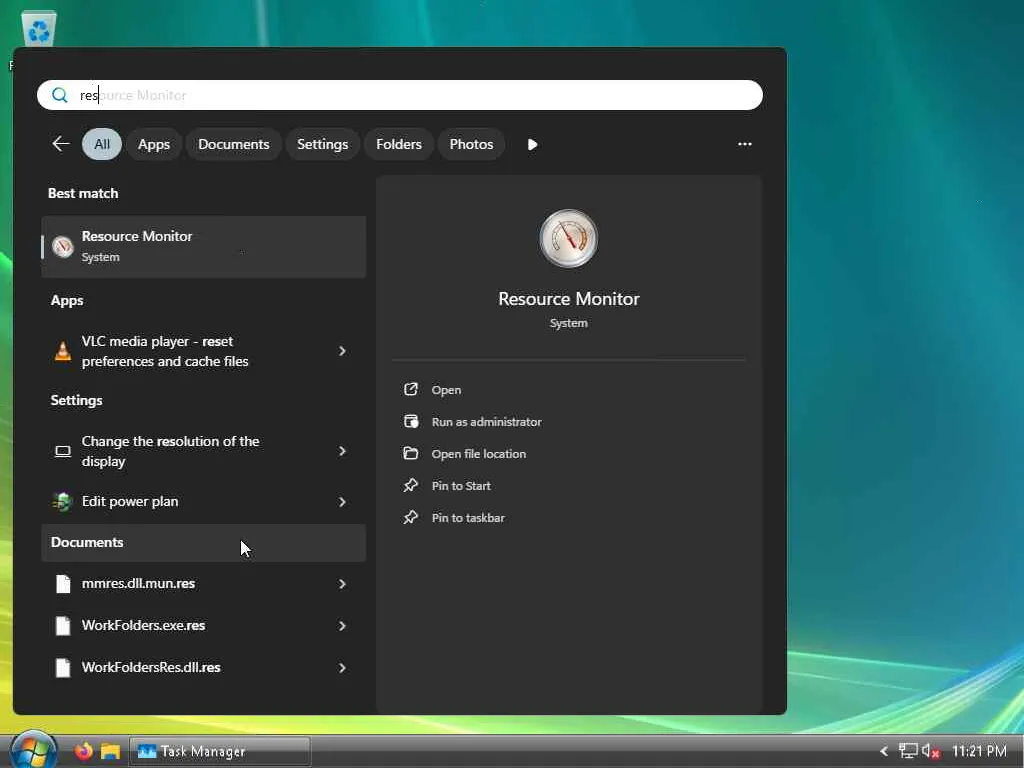1024x768 pixels.
Task: Open Edit power plan setting
Action: (x=204, y=502)
